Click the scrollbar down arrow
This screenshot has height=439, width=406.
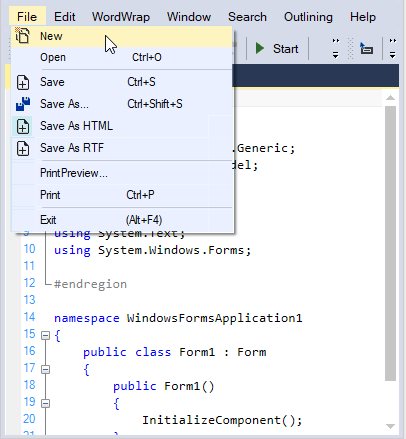click(390, 426)
